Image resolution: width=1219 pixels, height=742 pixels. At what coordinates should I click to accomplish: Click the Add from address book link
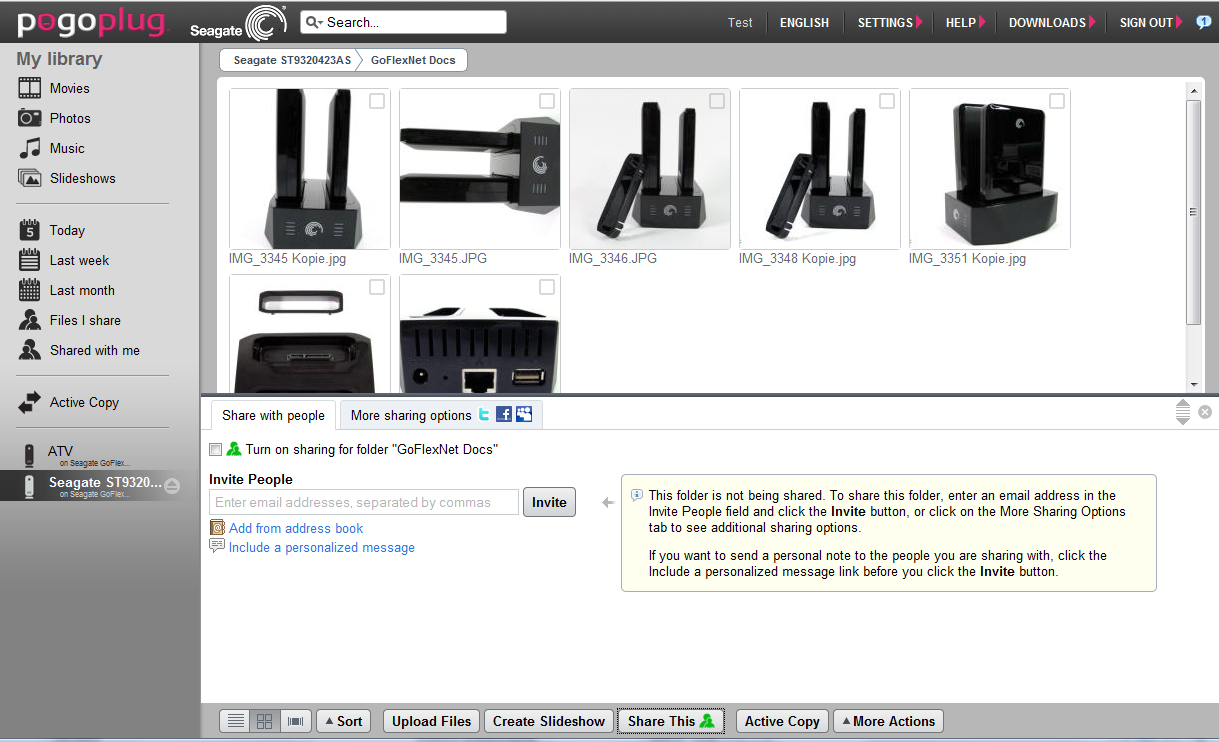(296, 528)
